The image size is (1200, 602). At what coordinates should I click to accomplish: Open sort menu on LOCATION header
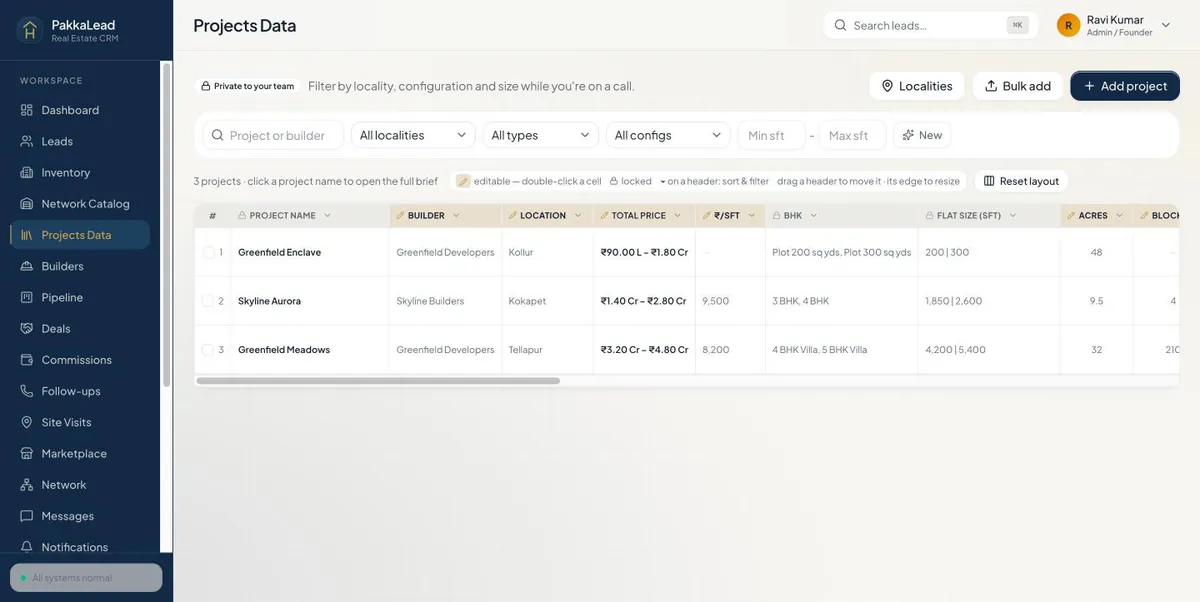click(x=577, y=215)
